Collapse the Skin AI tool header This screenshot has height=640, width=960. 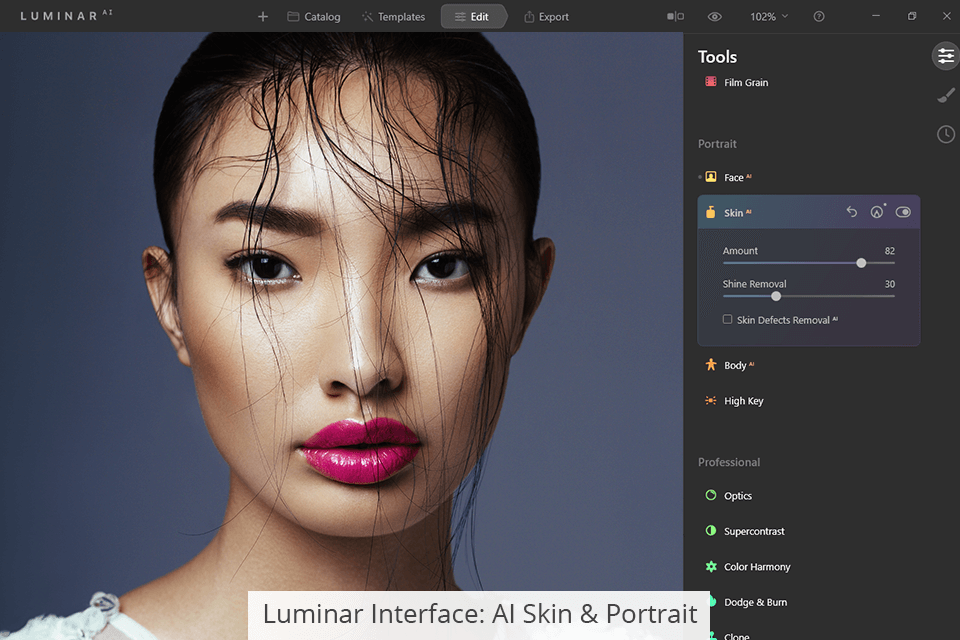click(809, 212)
